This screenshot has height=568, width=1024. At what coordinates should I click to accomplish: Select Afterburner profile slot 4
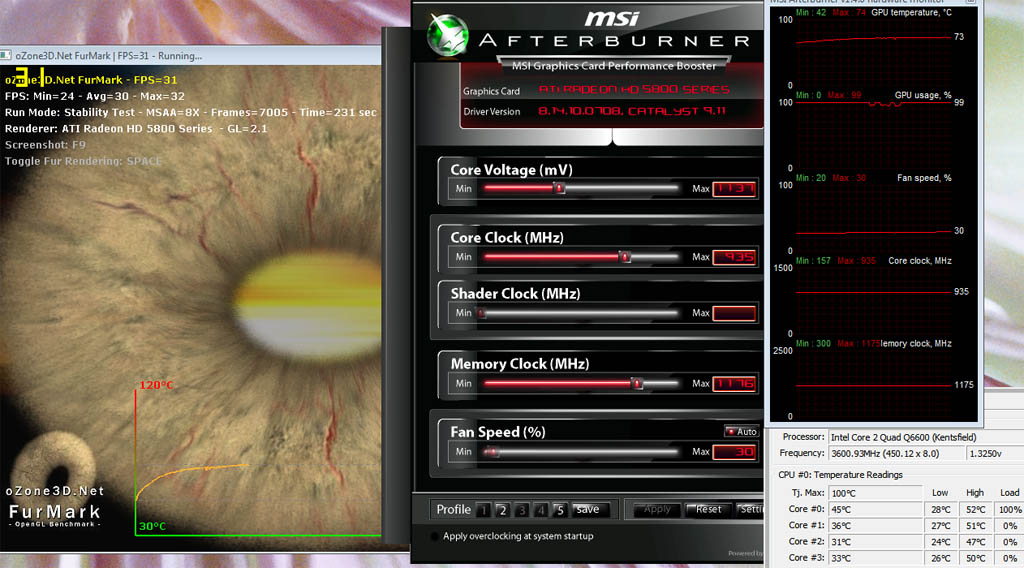click(x=540, y=510)
